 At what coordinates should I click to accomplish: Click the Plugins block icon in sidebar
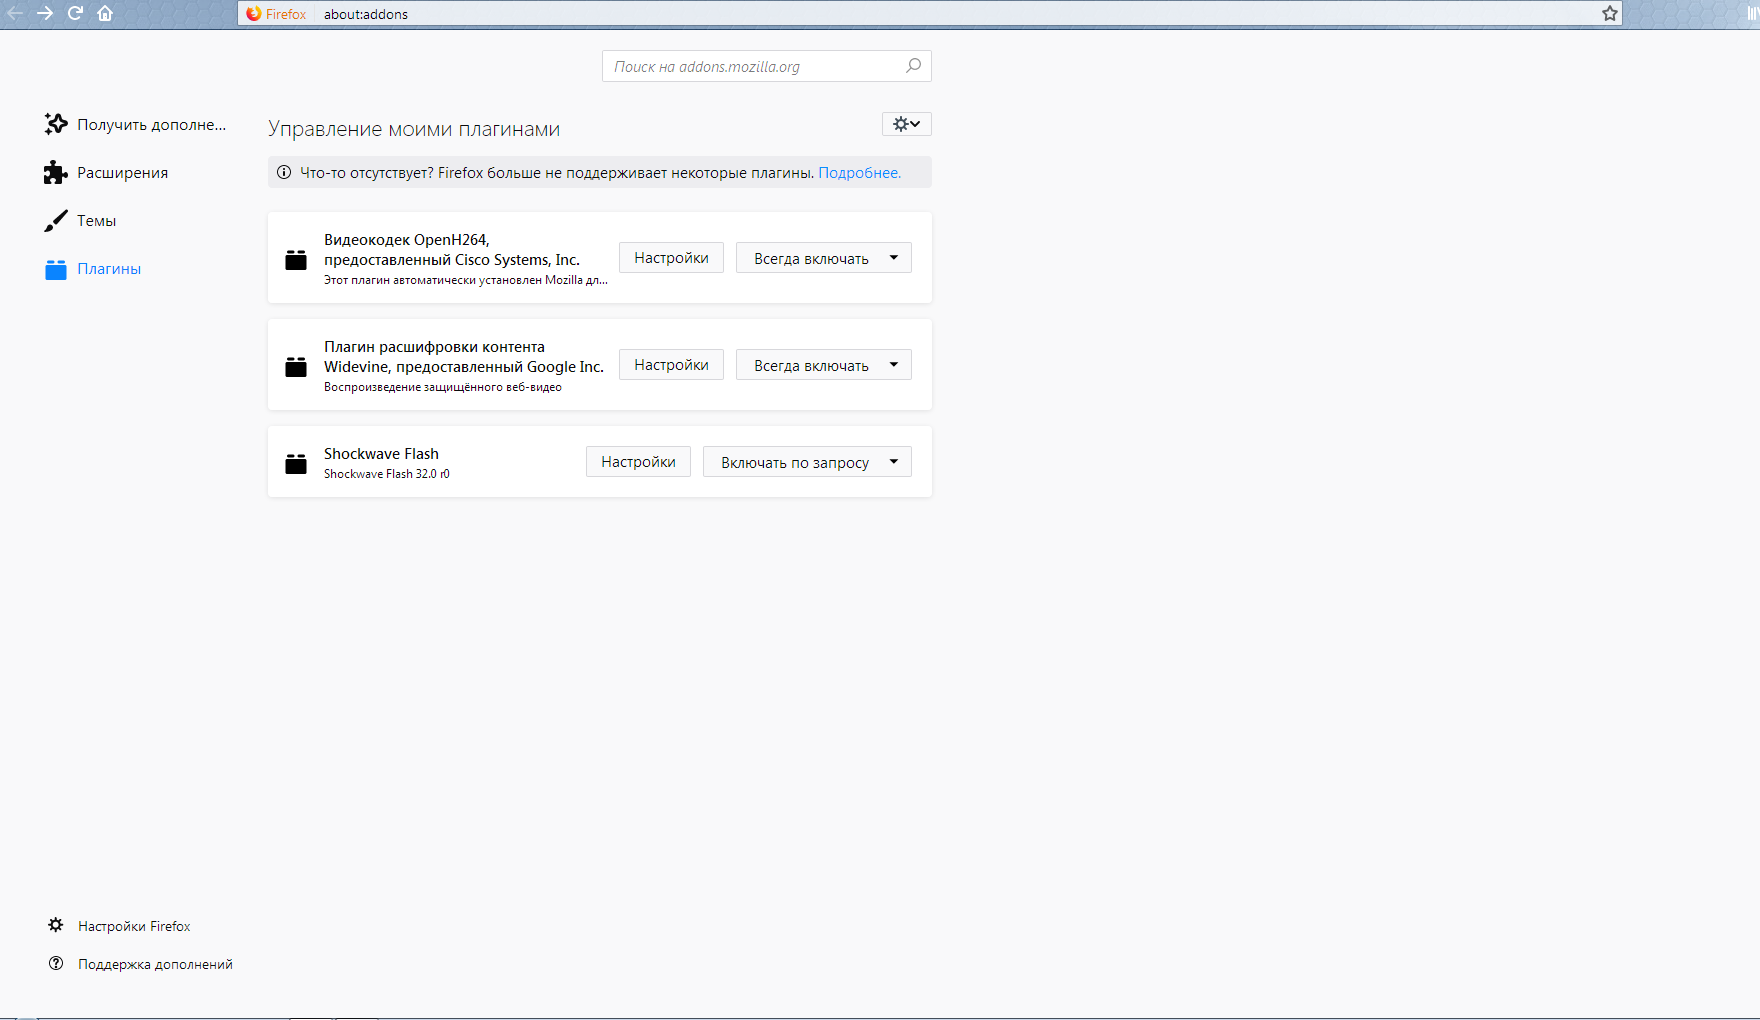pyautogui.click(x=56, y=269)
